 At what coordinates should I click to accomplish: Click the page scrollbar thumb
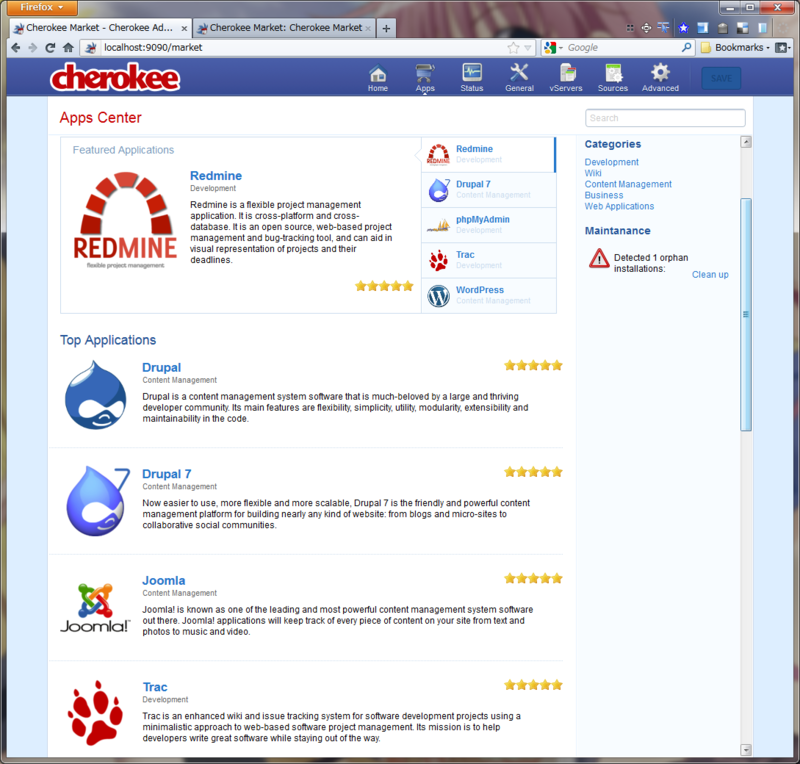pyautogui.click(x=745, y=314)
